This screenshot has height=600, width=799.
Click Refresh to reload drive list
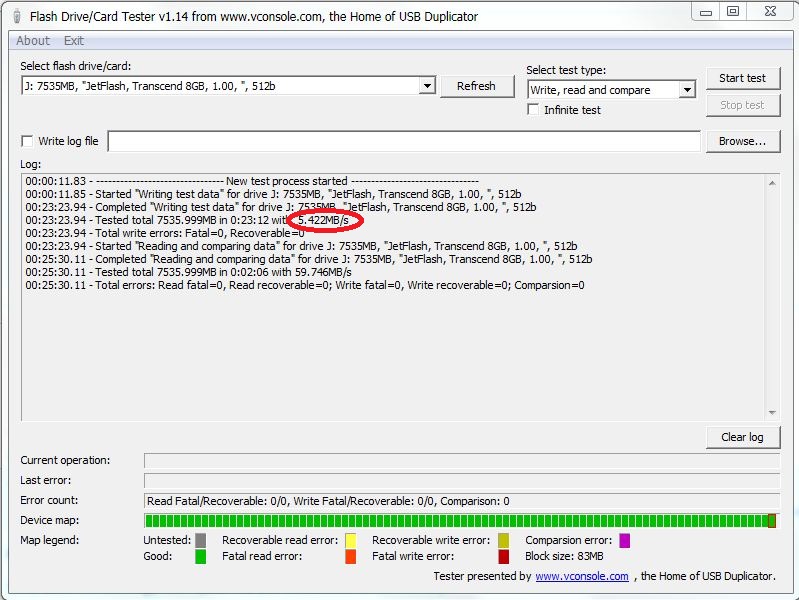[x=476, y=86]
